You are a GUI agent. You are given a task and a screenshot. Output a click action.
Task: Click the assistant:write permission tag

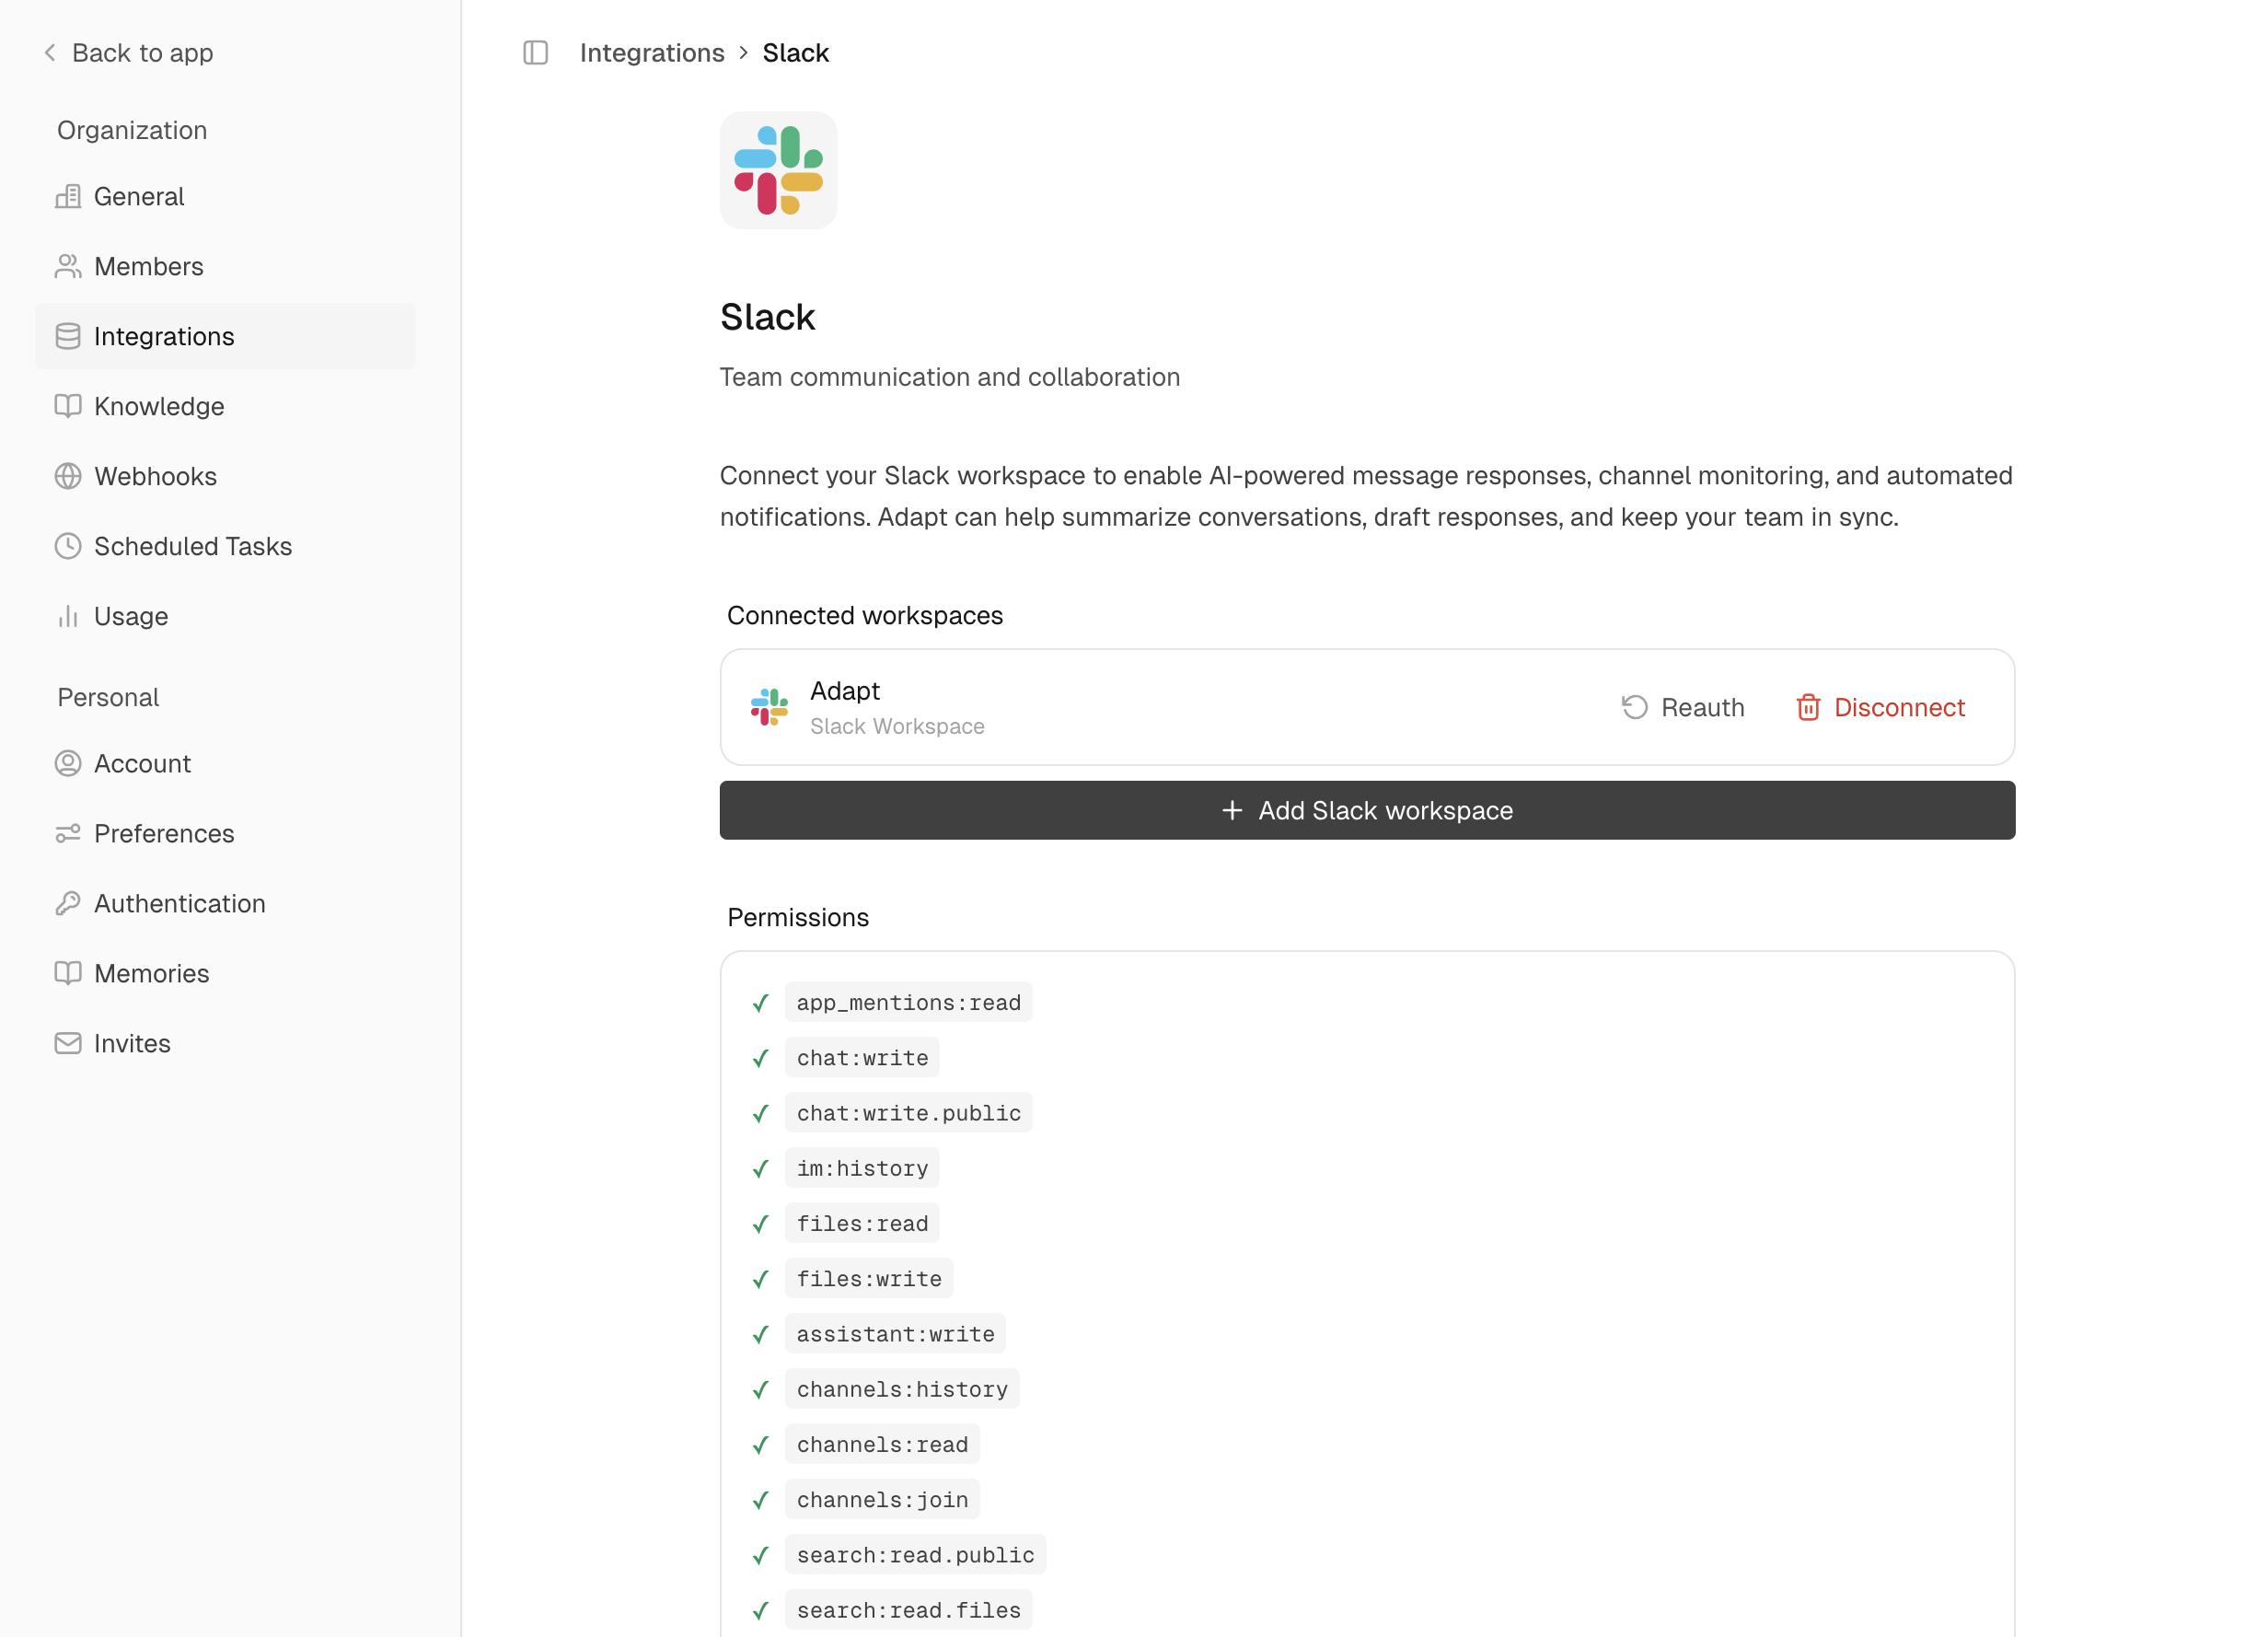[895, 1333]
